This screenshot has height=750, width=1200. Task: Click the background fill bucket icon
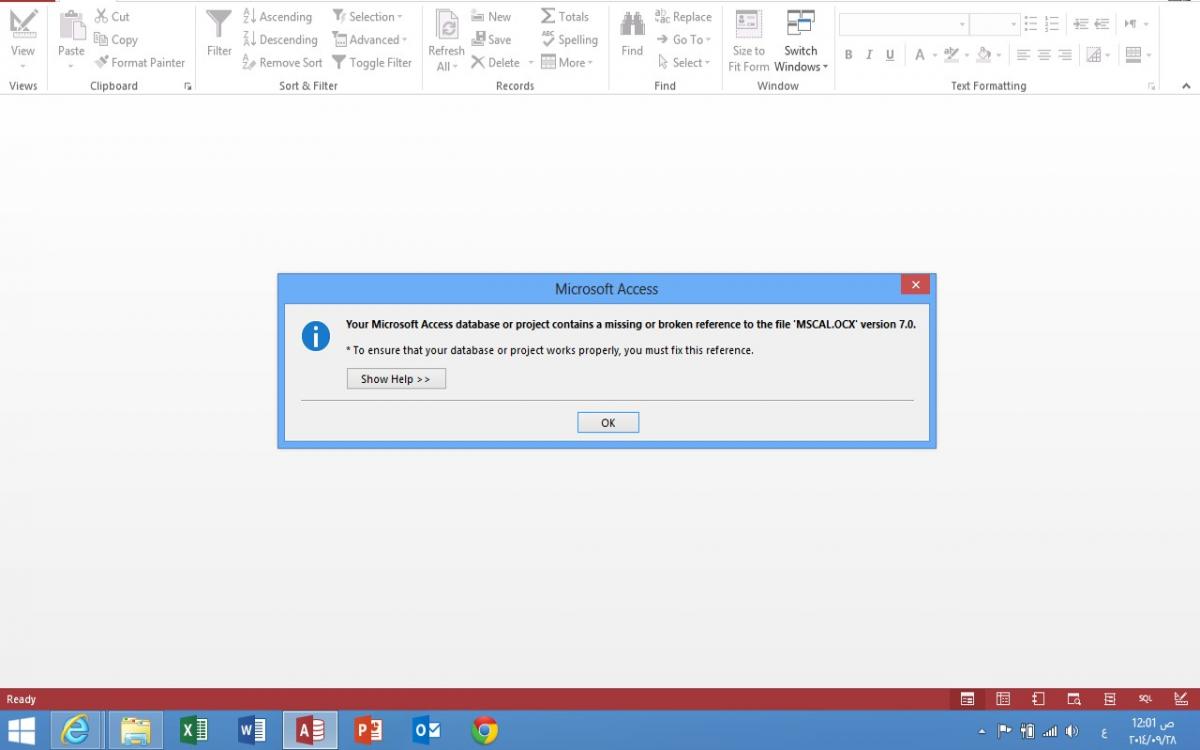click(x=984, y=55)
